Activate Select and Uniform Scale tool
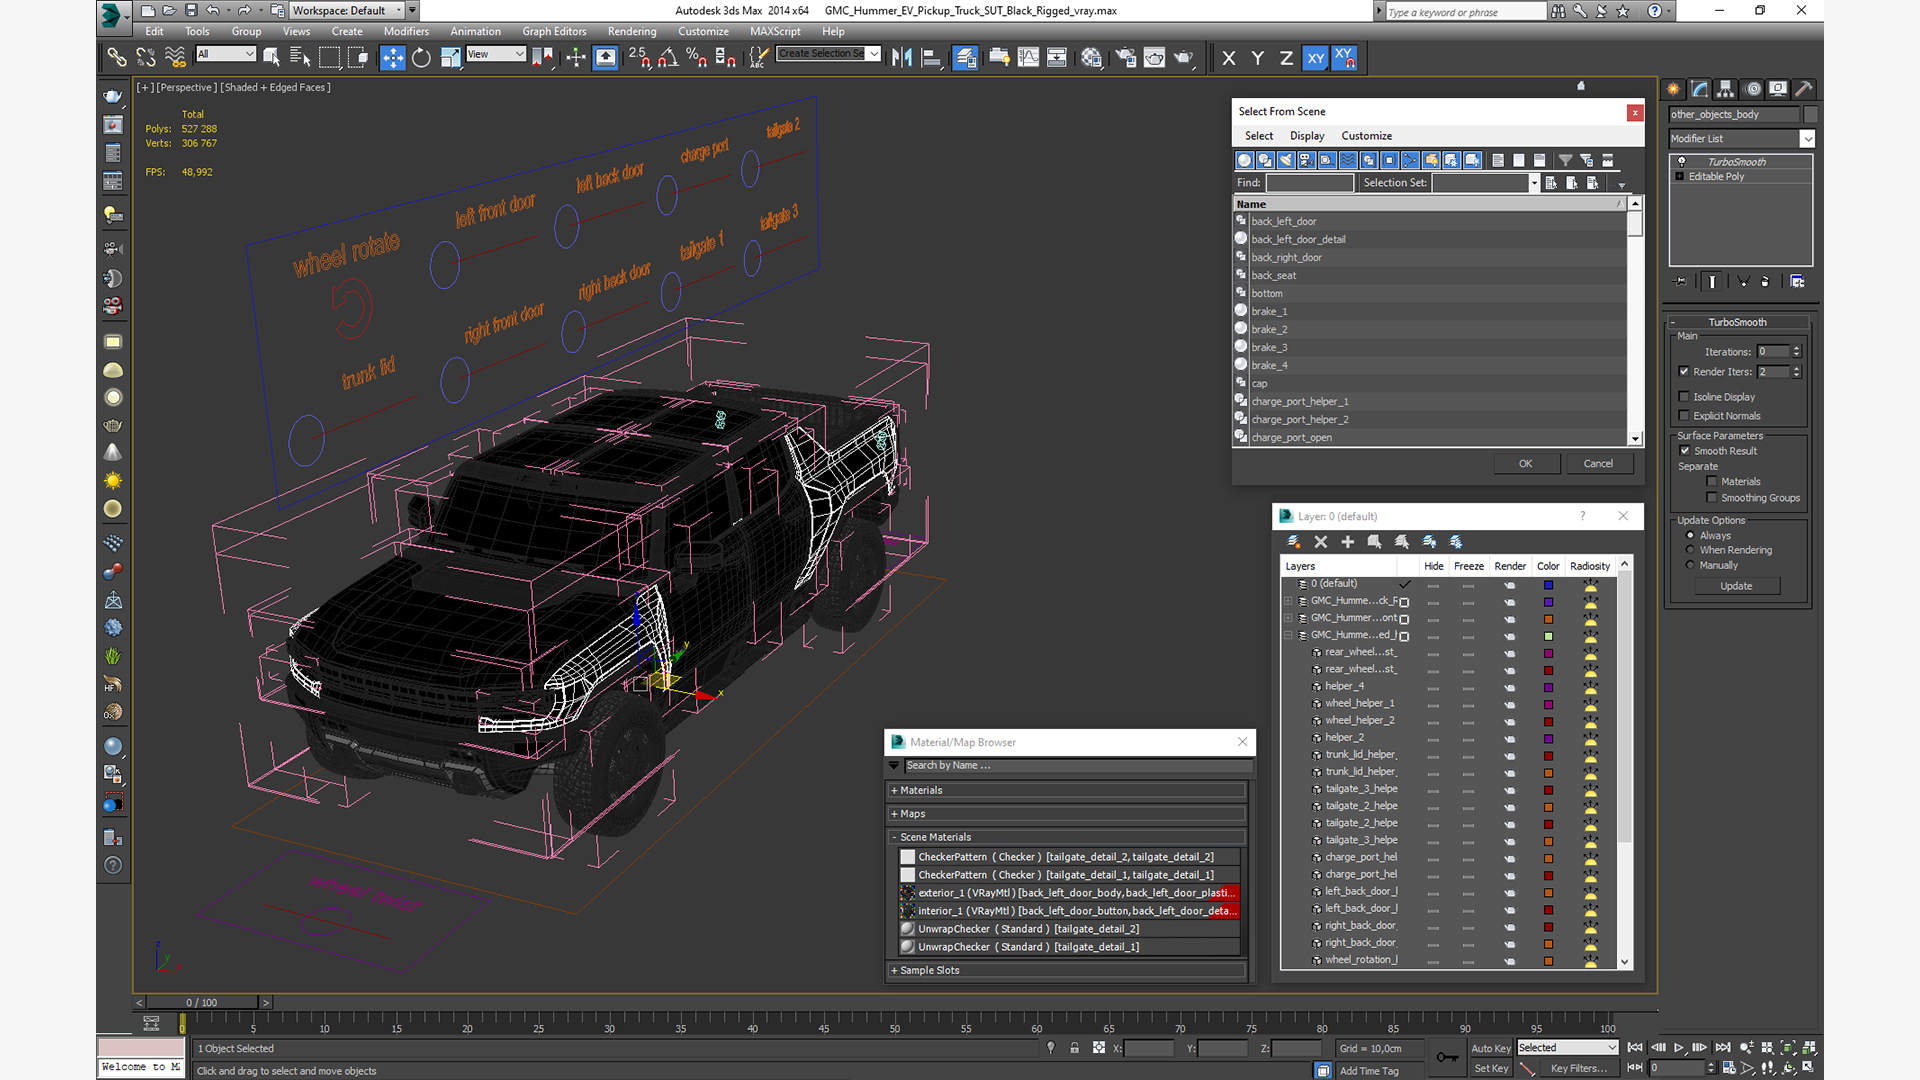This screenshot has width=1920, height=1080. [450, 58]
